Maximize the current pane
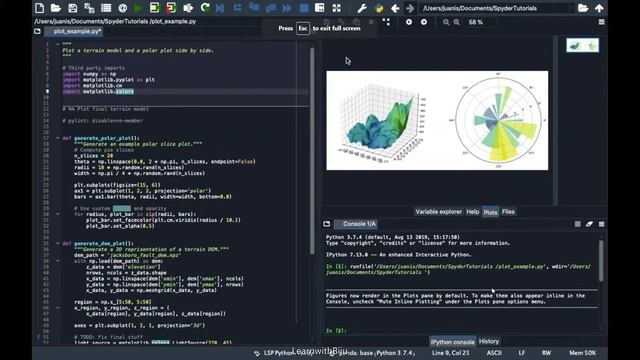 (x=320, y=8)
